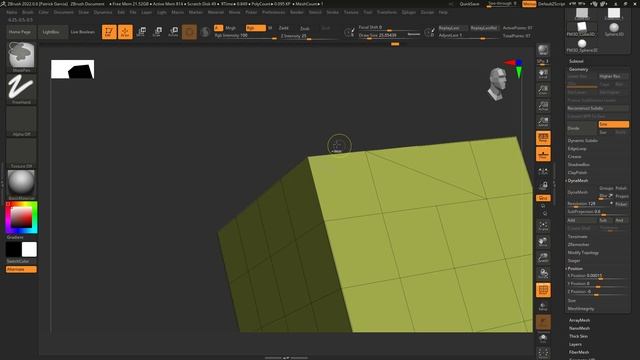Viewport: 640px width, 360px height.
Task: Click the Solo mode icon
Action: [x=543, y=338]
